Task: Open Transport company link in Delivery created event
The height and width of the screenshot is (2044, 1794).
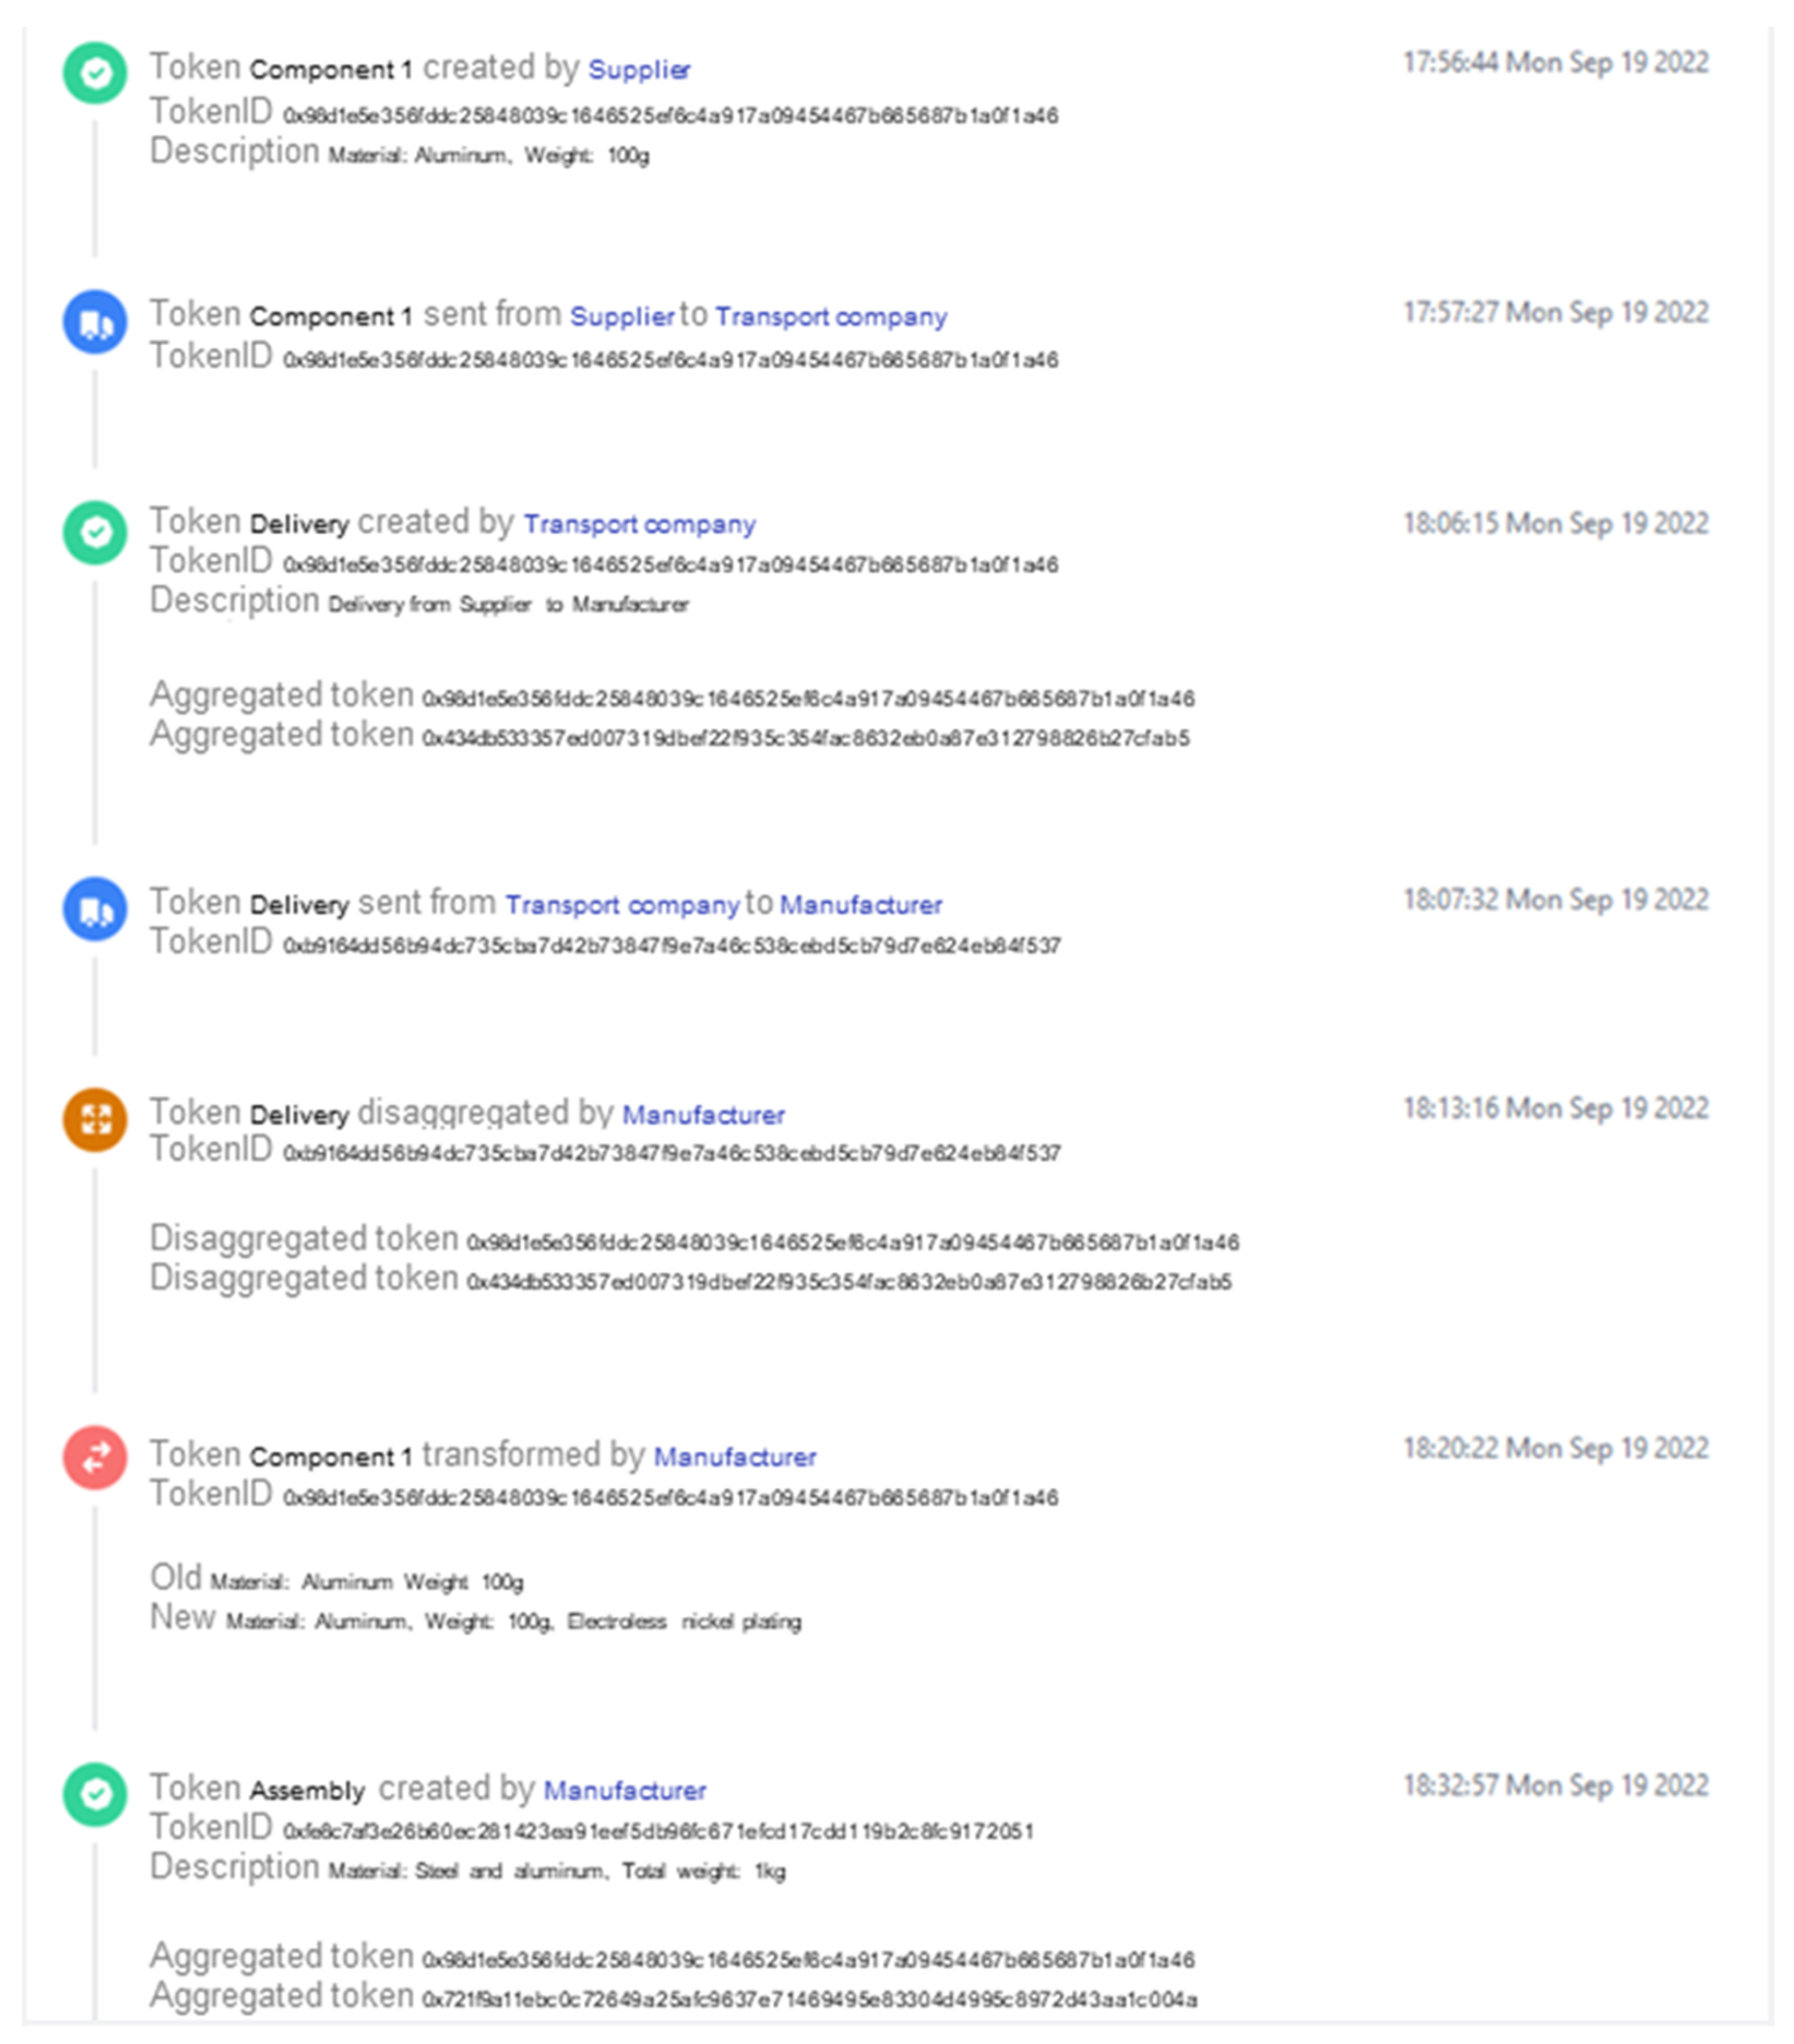Action: (x=639, y=525)
